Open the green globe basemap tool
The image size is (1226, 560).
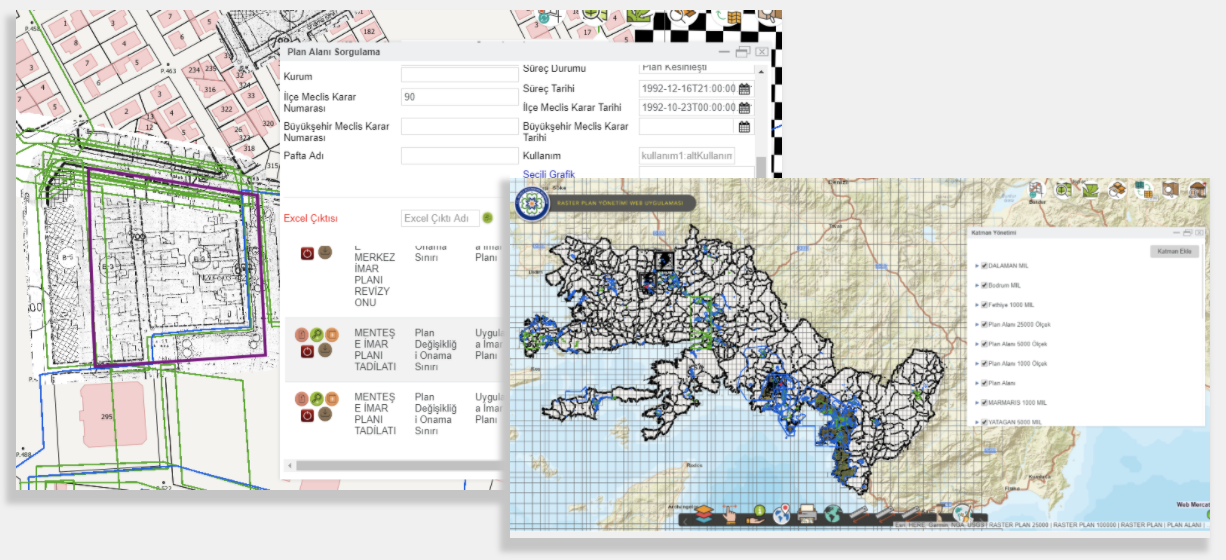pos(833,514)
